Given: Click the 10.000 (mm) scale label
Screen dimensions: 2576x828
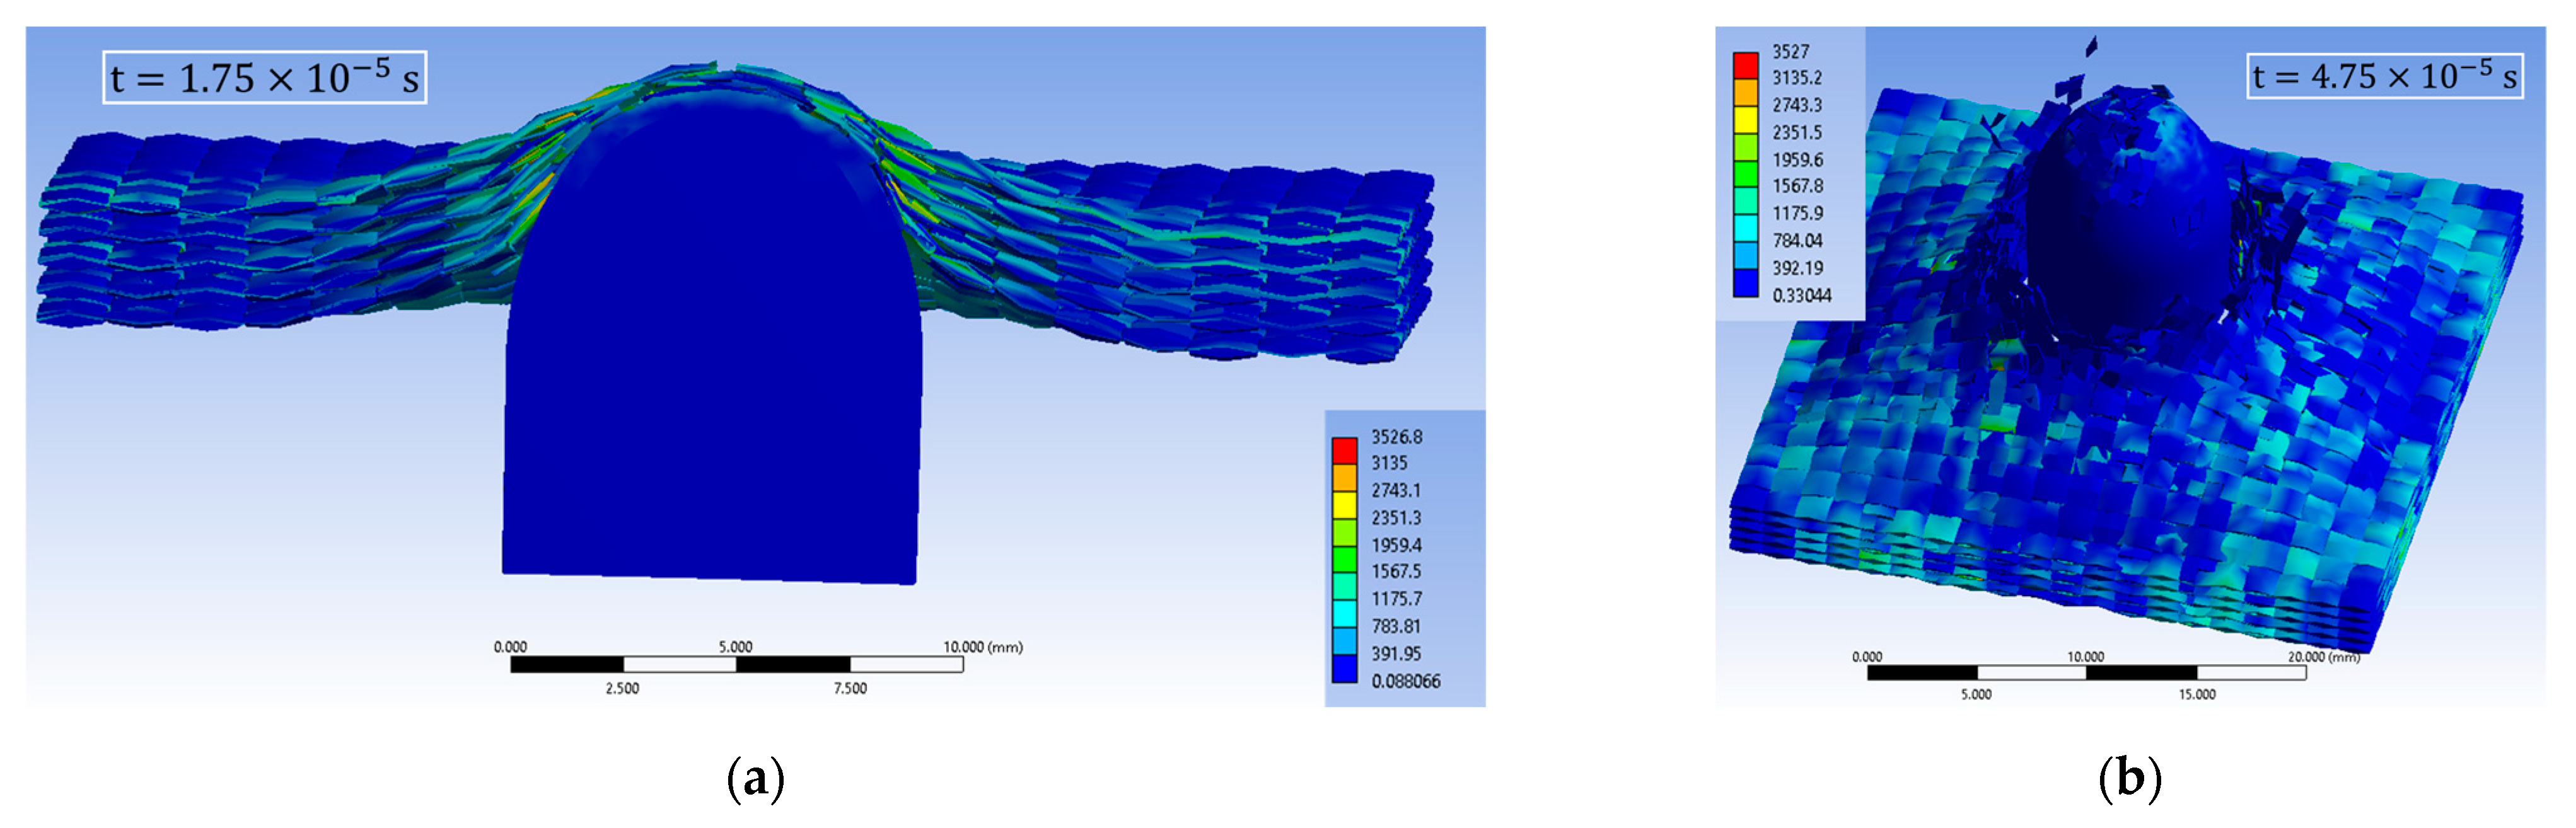Looking at the screenshot, I should pos(982,647).
